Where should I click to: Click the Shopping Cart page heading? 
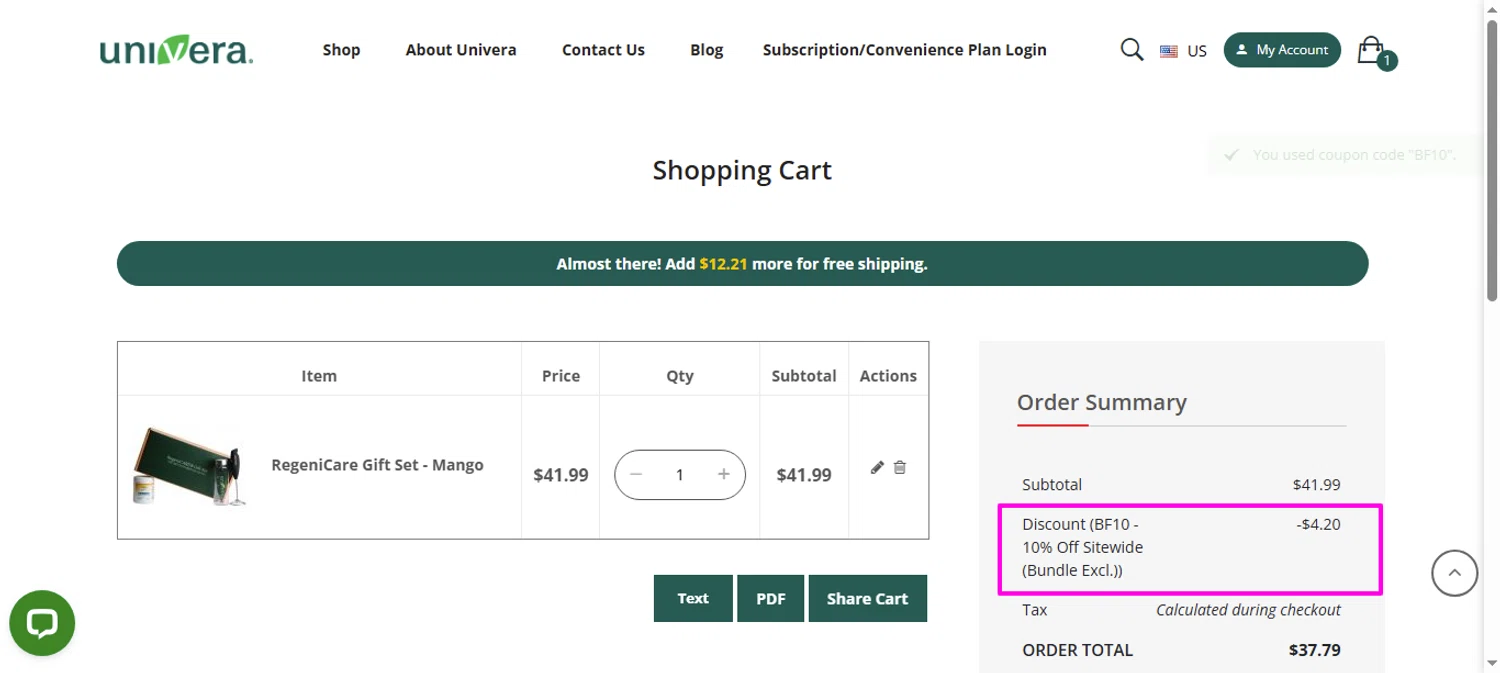pyautogui.click(x=742, y=170)
